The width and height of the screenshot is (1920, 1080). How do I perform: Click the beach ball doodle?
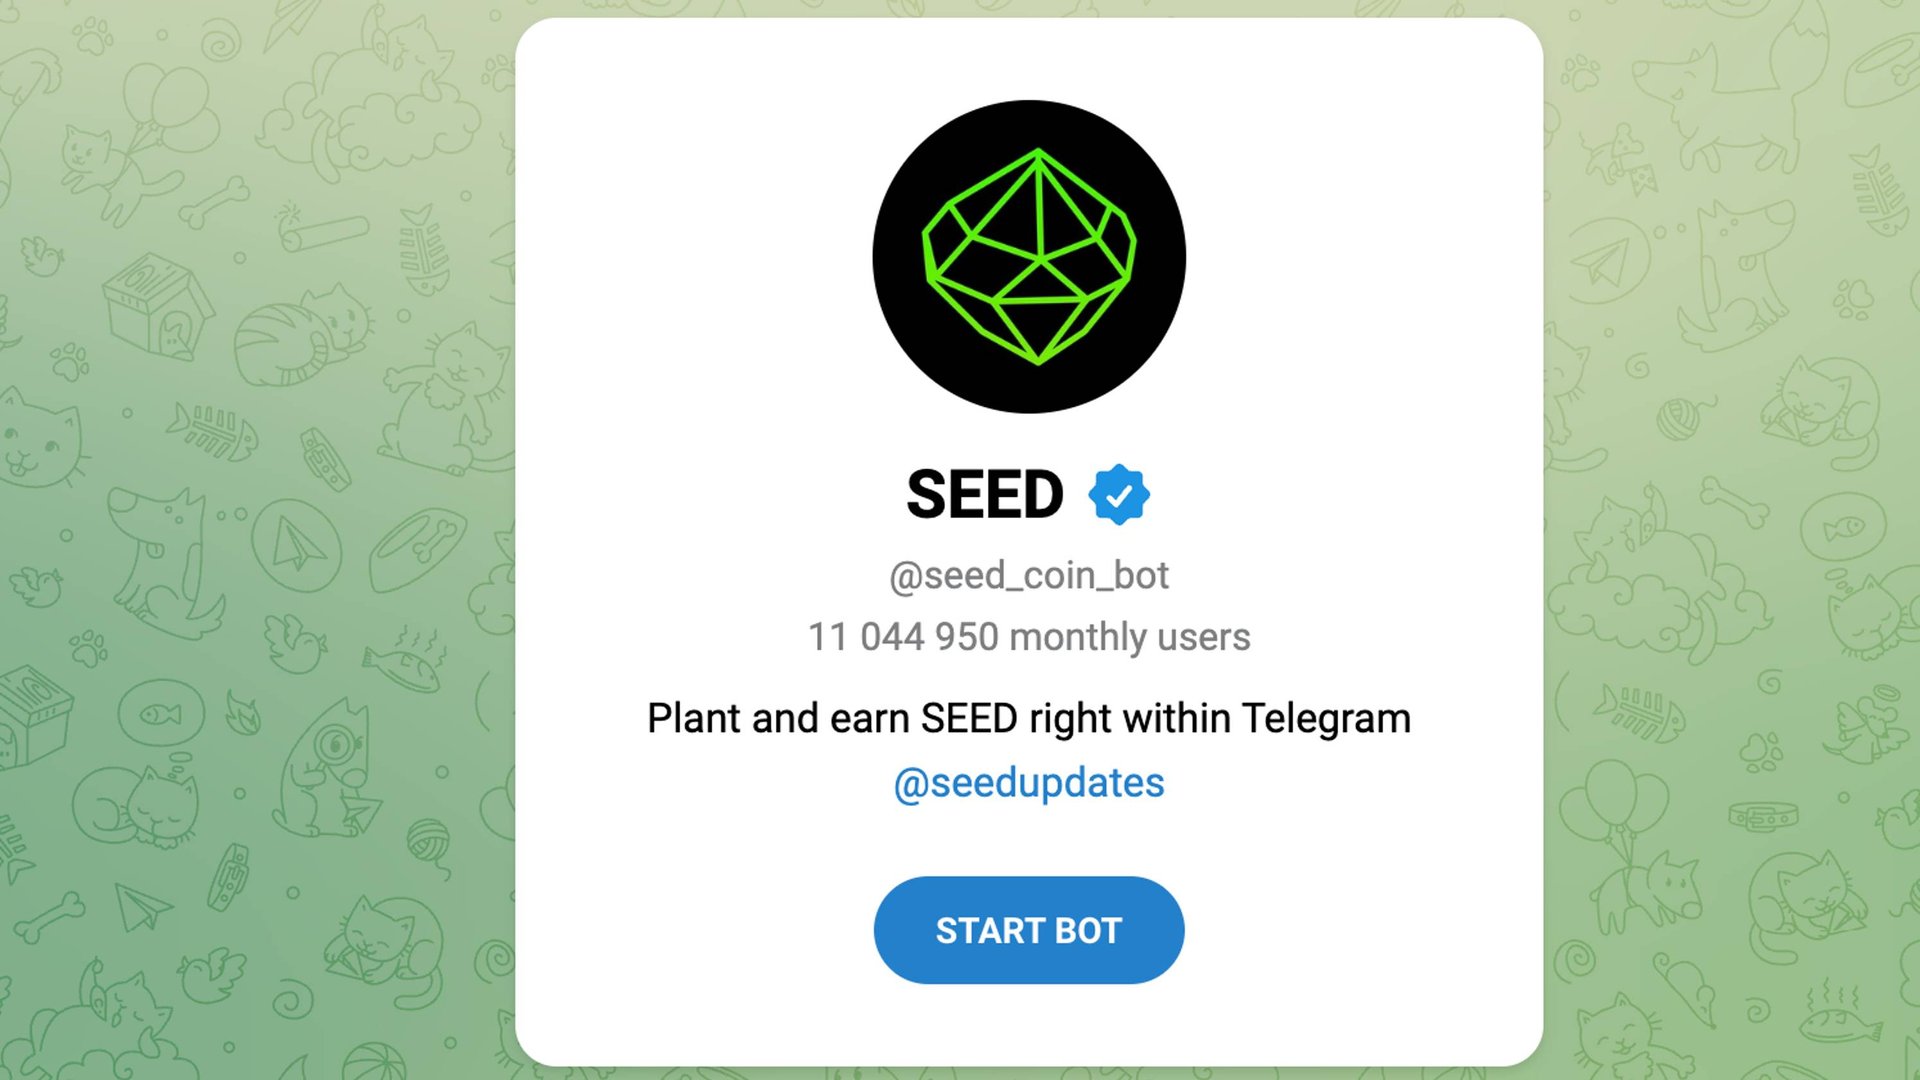pyautogui.click(x=374, y=1062)
